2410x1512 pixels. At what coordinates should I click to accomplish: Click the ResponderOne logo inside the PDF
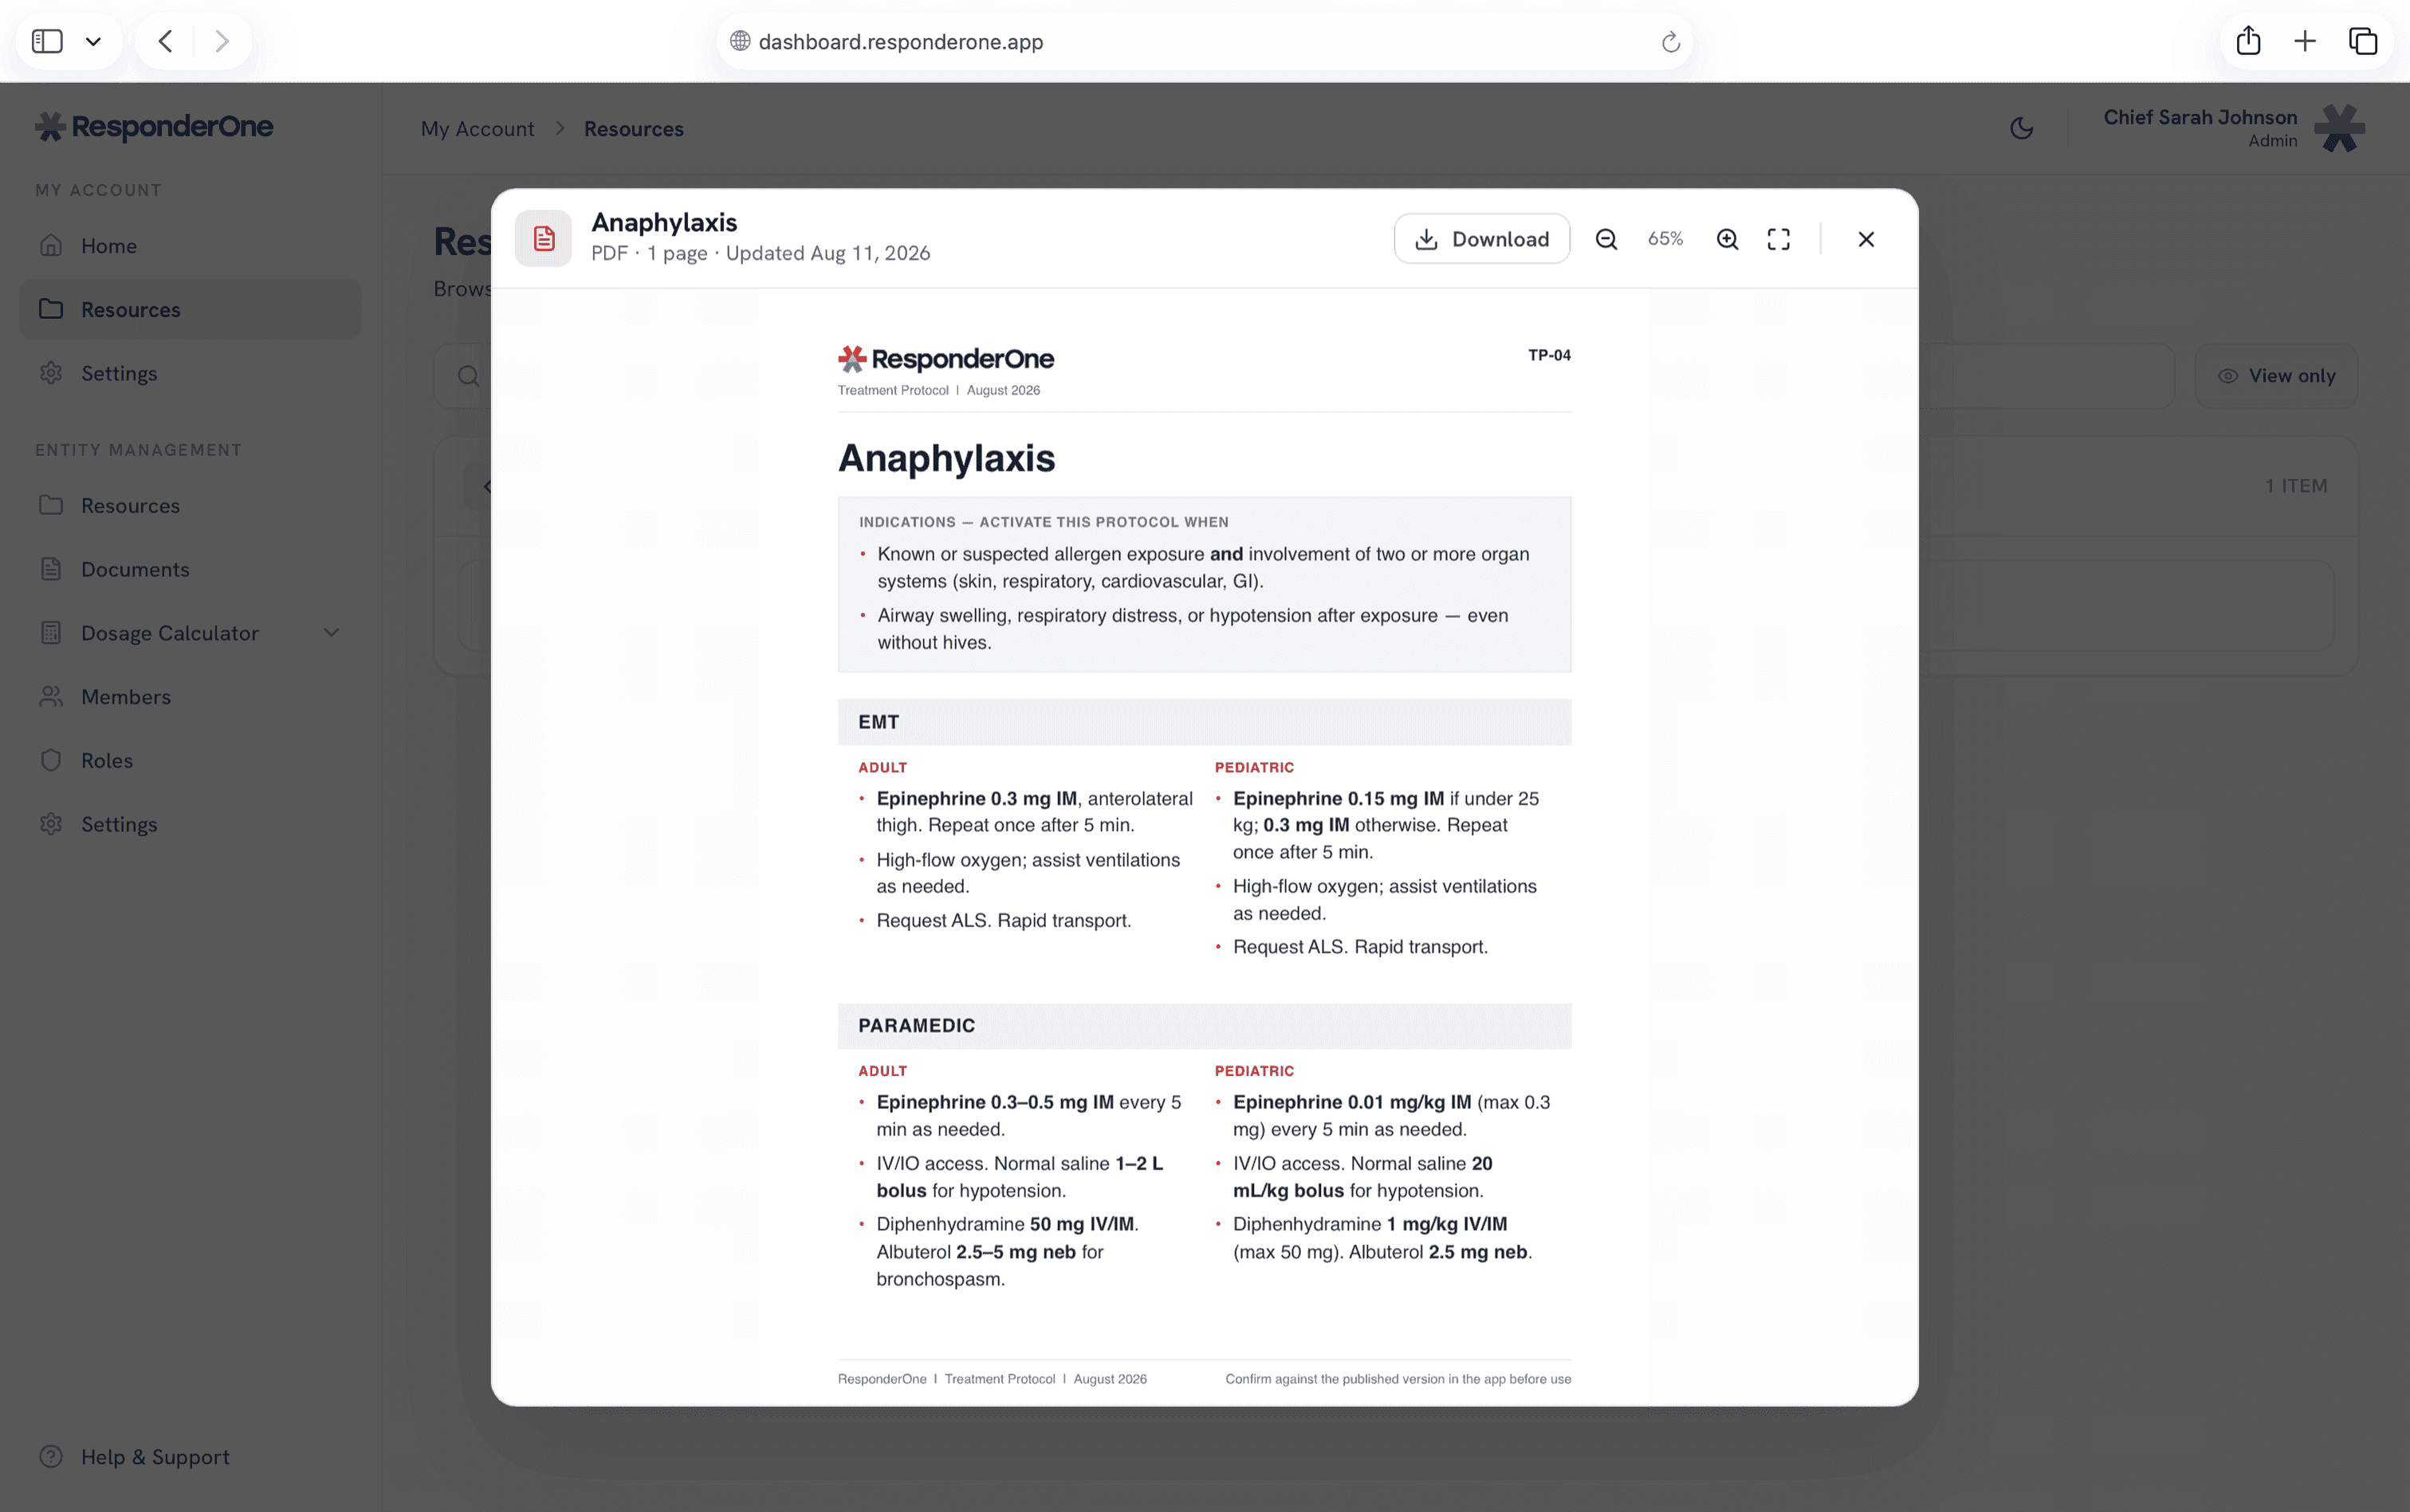pos(946,358)
